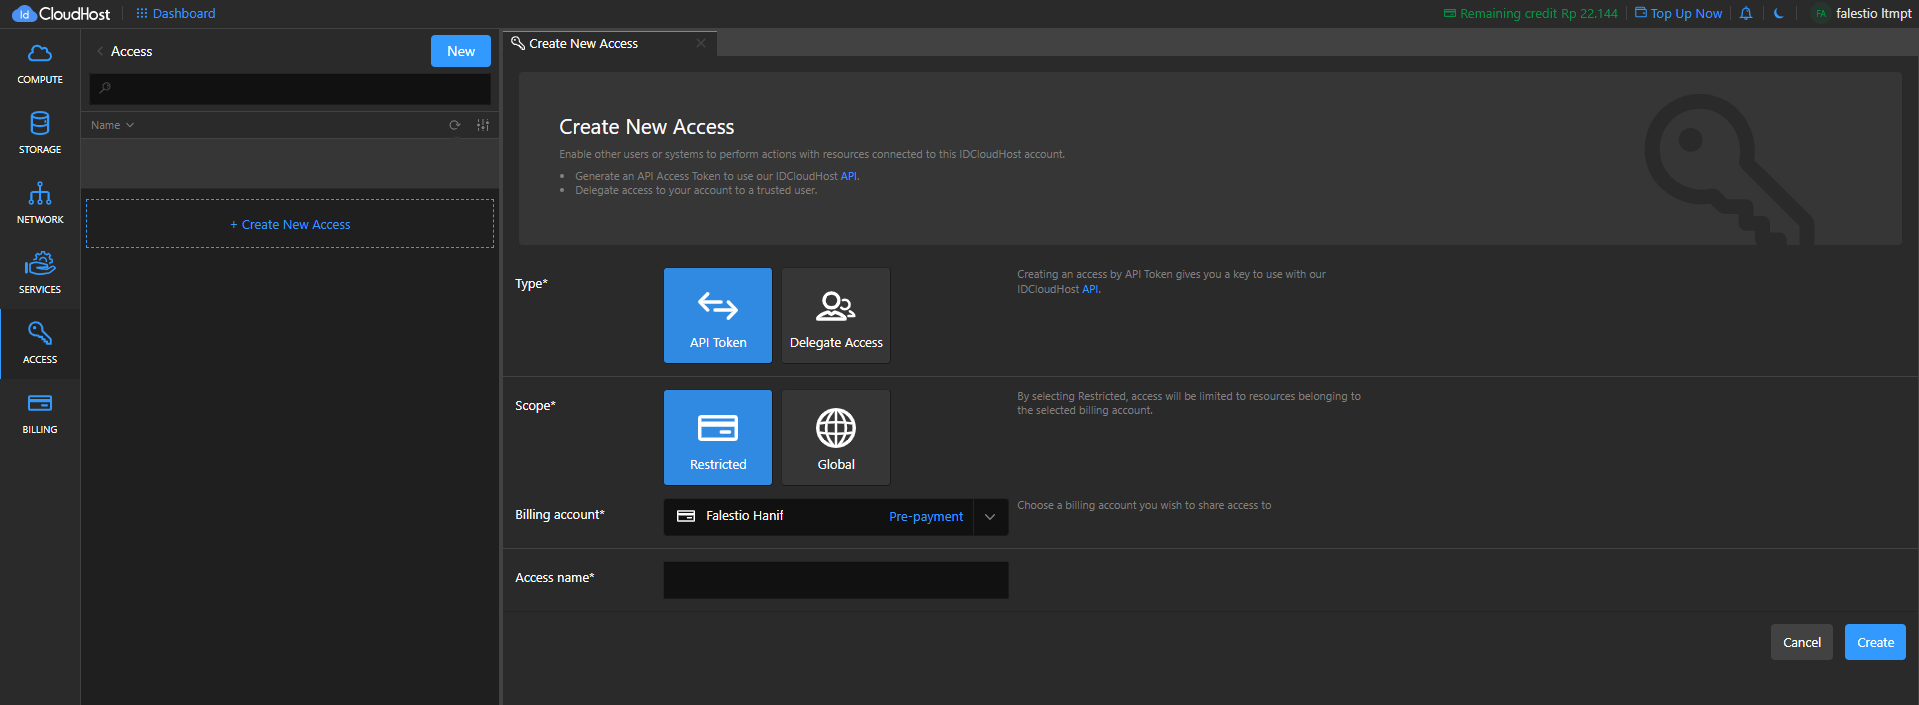The image size is (1919, 705).
Task: Refresh the access list
Action: tap(455, 125)
